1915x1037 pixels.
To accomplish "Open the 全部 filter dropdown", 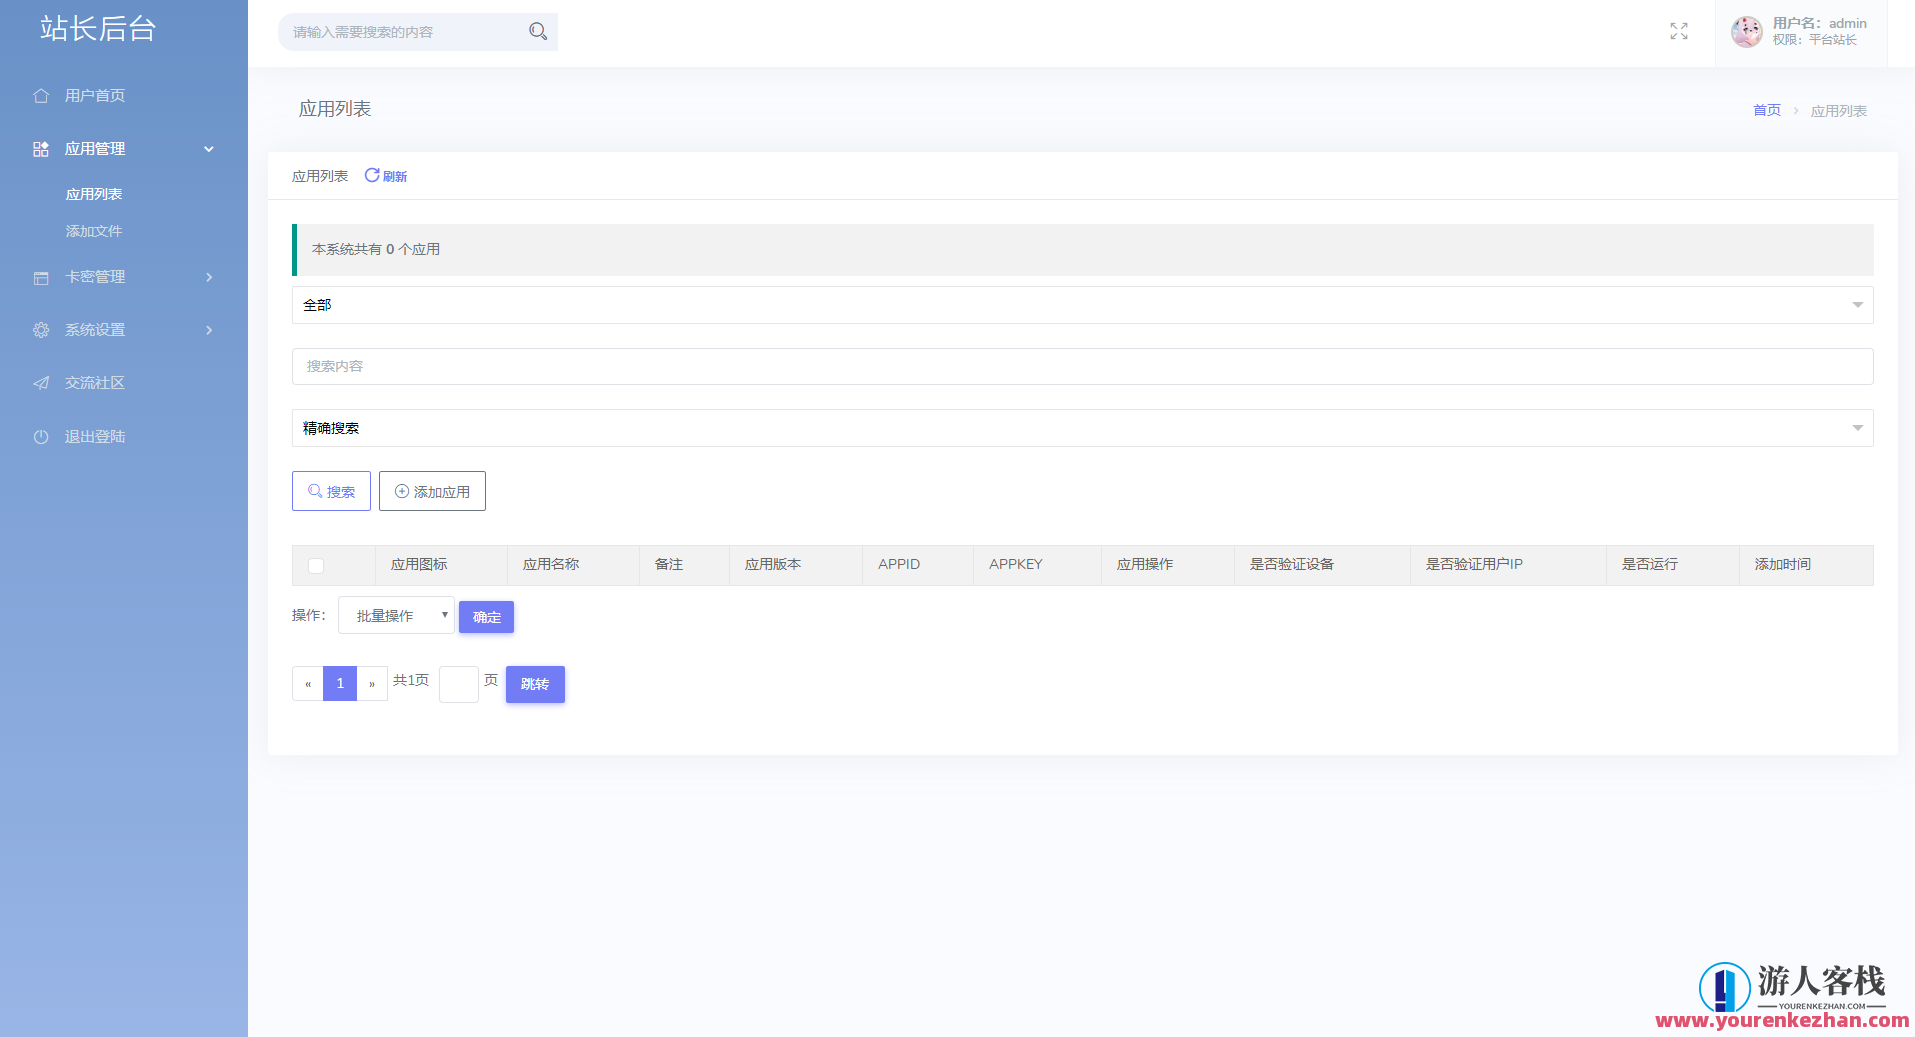I will coord(1082,305).
